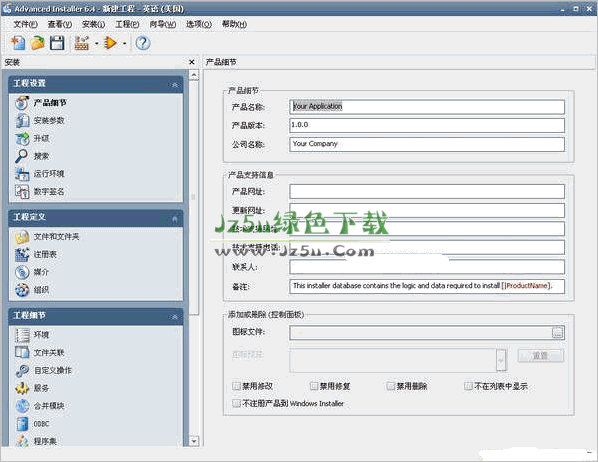Open the 环境 list icon

pos(22,335)
